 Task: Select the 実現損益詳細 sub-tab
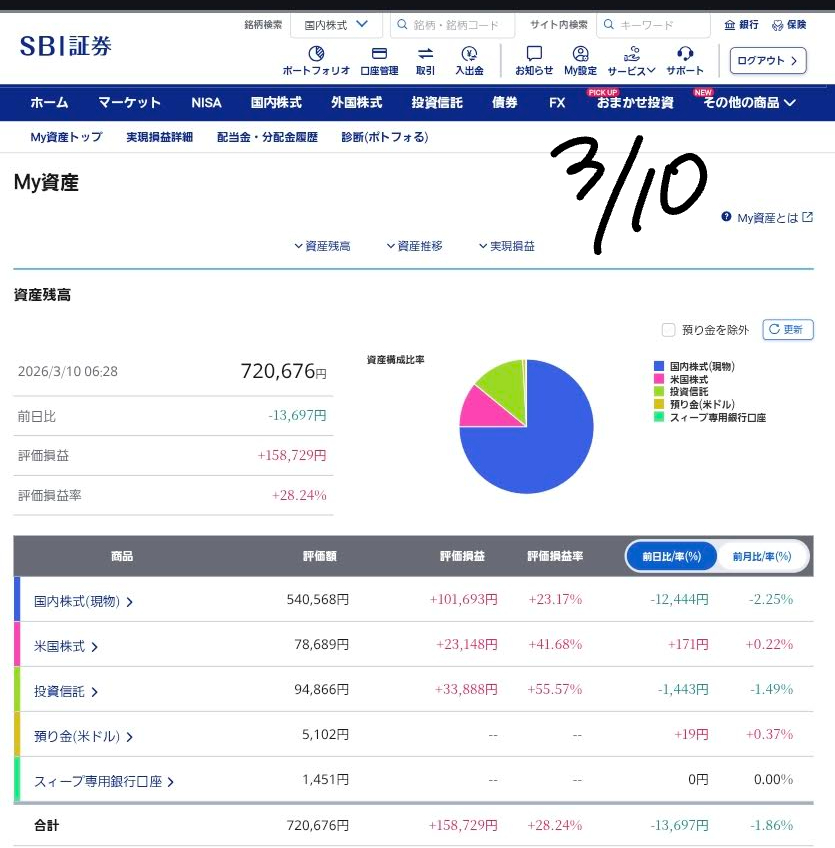(x=159, y=137)
